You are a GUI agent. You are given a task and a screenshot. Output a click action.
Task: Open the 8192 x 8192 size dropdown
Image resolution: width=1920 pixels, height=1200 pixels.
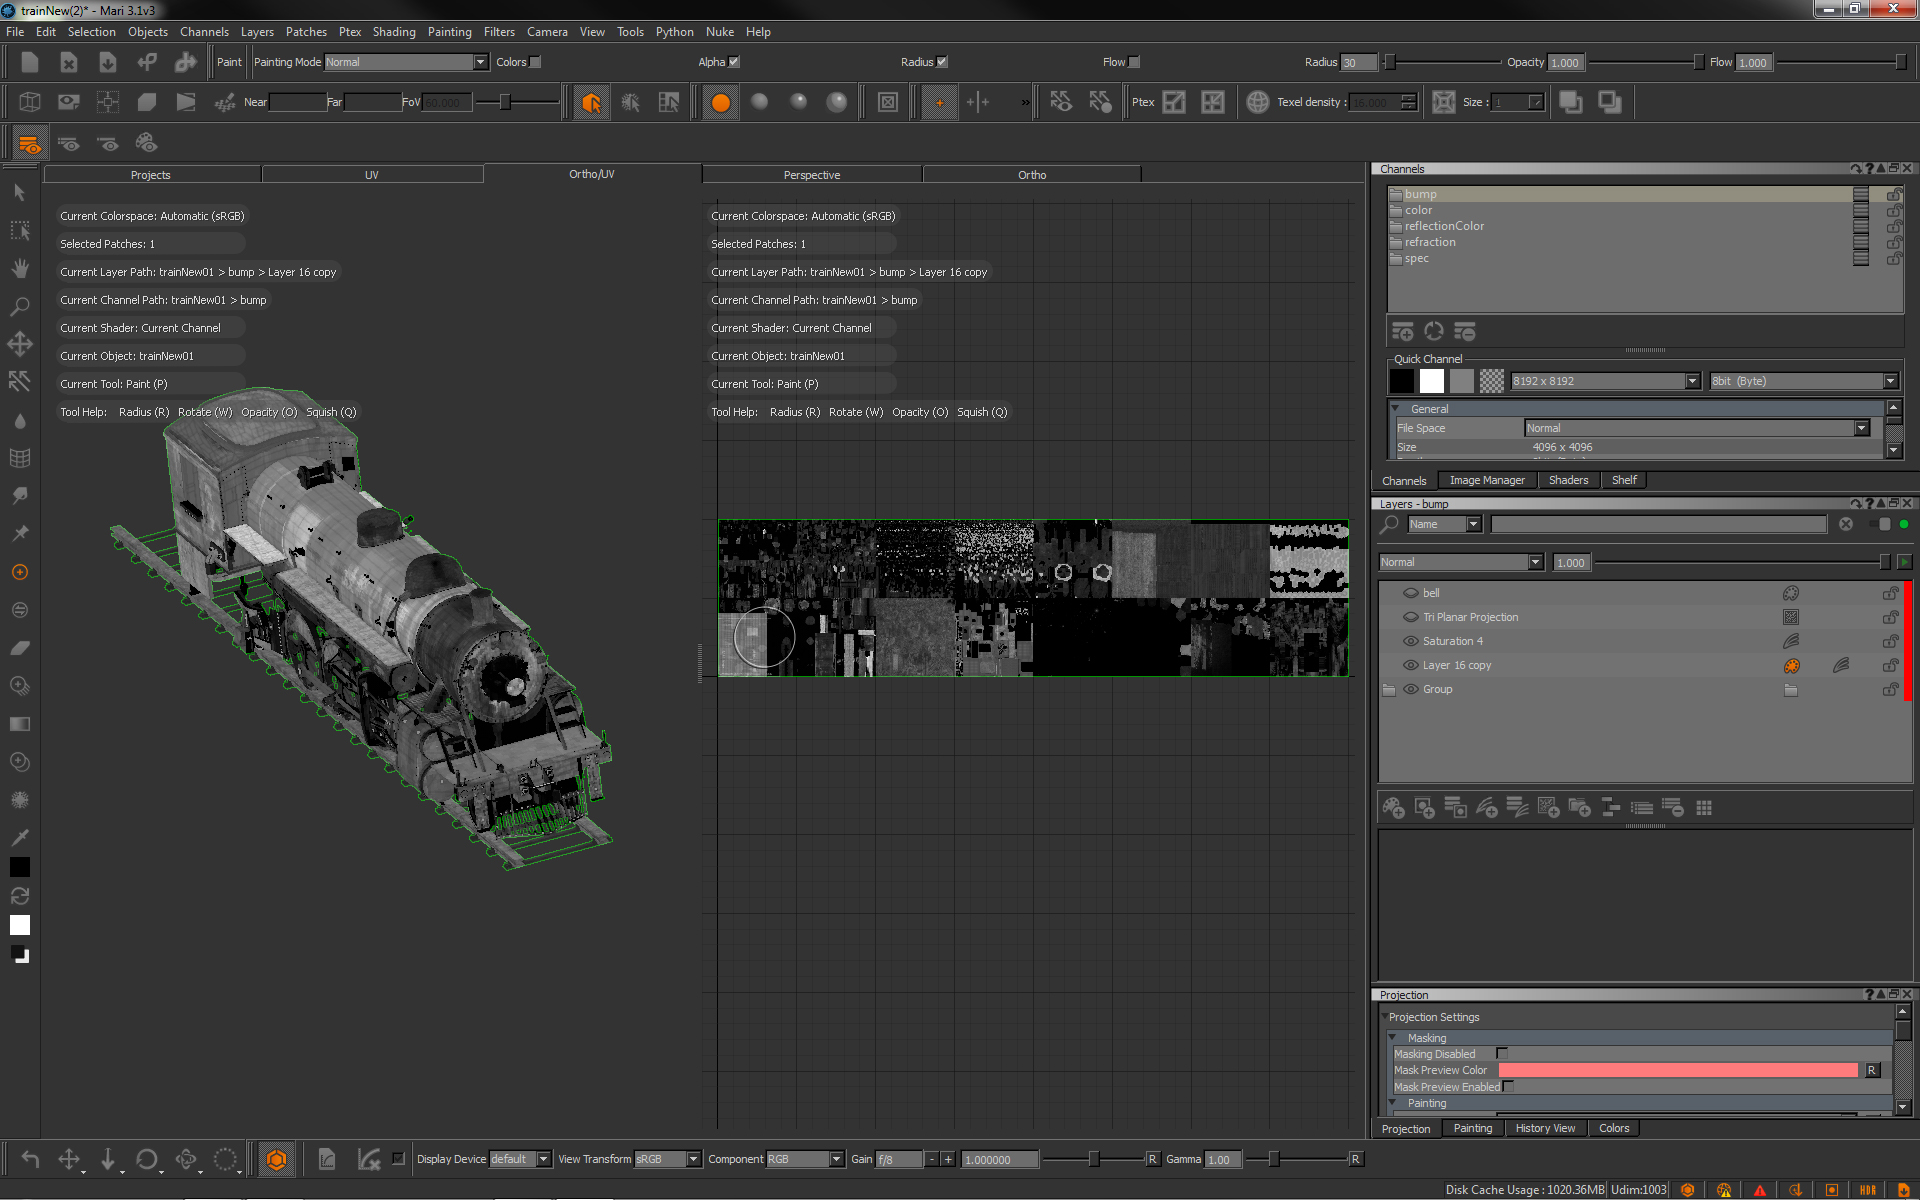pos(1605,381)
